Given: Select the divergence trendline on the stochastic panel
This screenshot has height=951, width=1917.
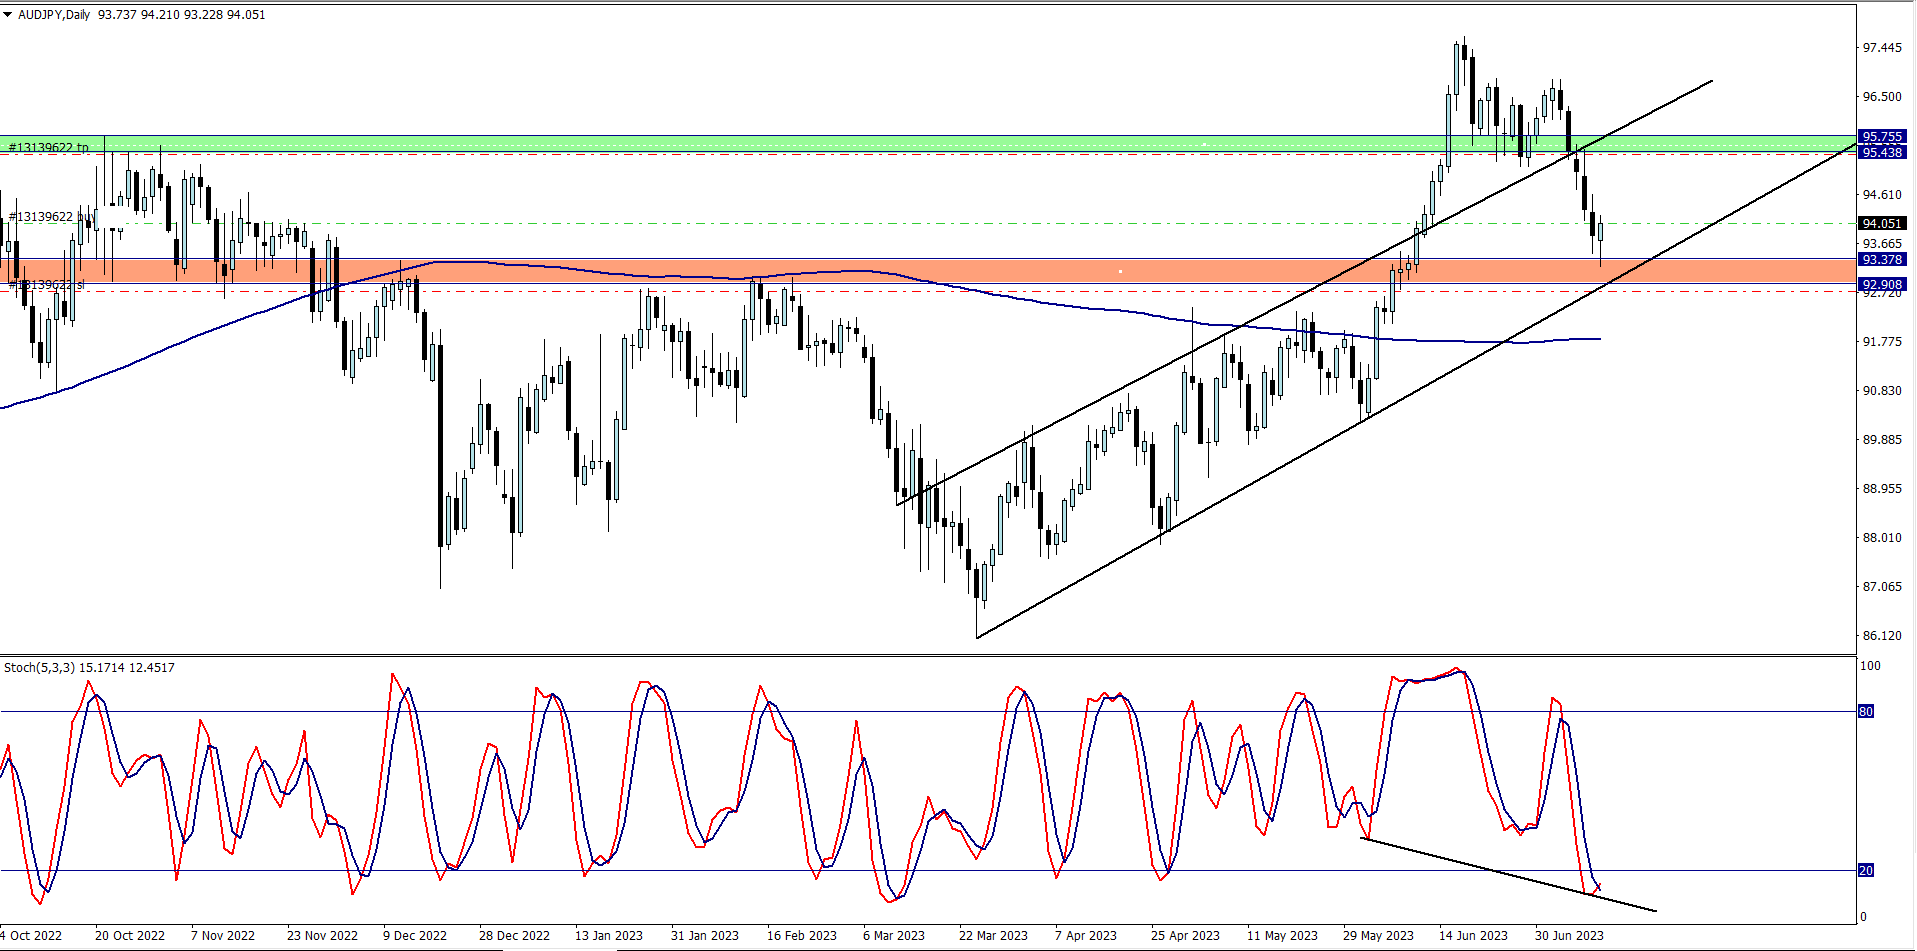Looking at the screenshot, I should (1508, 874).
